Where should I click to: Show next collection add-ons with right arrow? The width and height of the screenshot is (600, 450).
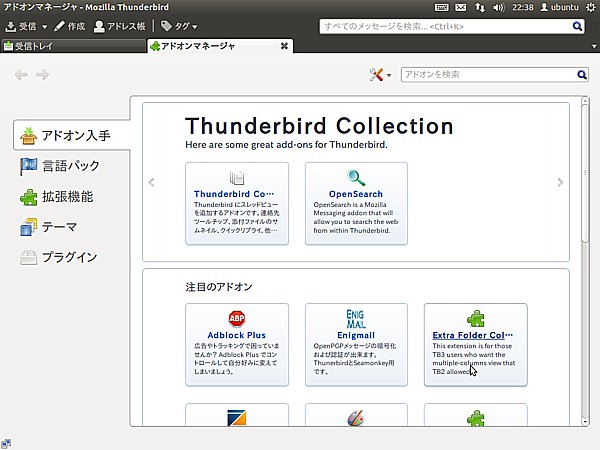coord(560,182)
